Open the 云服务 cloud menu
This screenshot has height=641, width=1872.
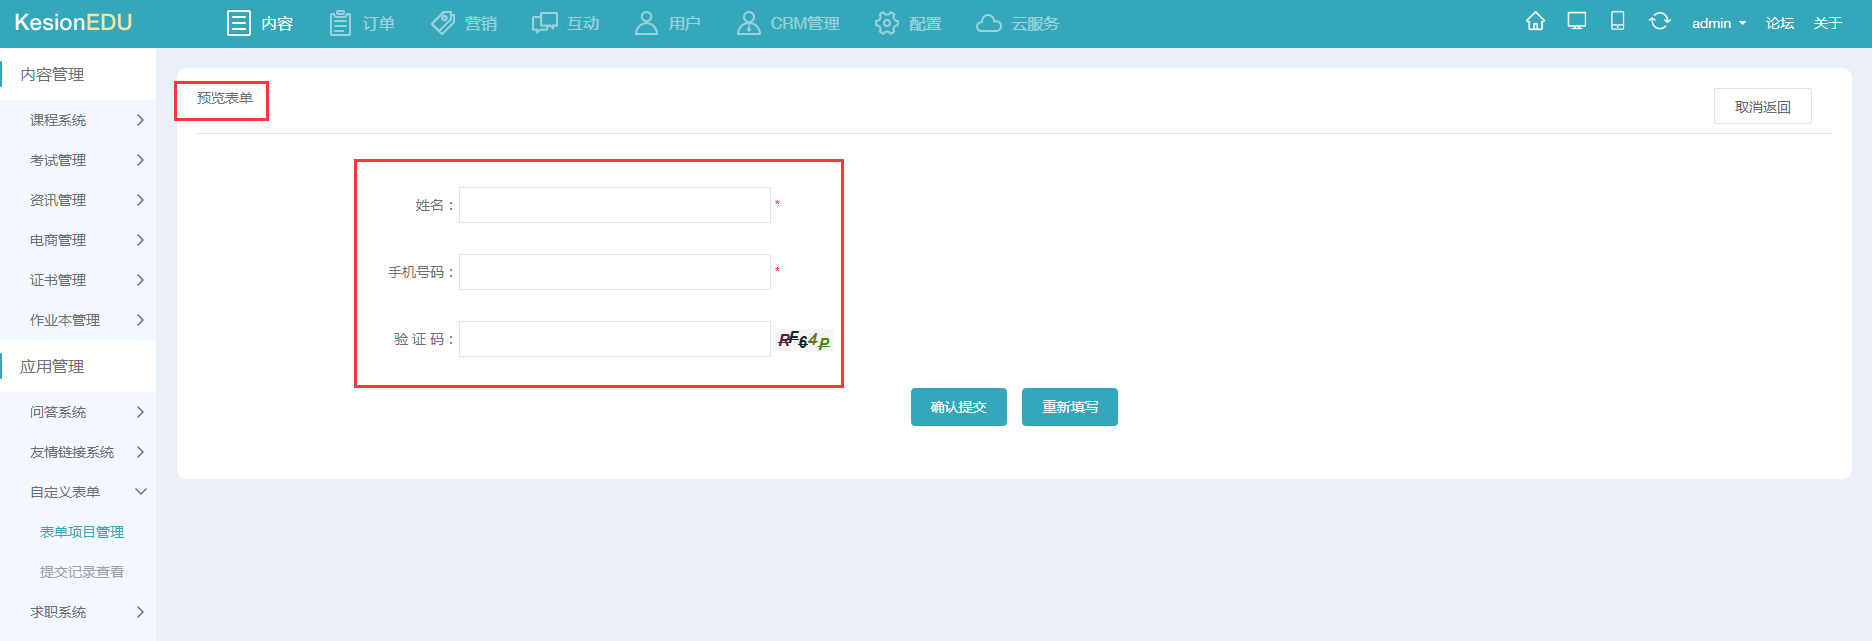point(1017,23)
